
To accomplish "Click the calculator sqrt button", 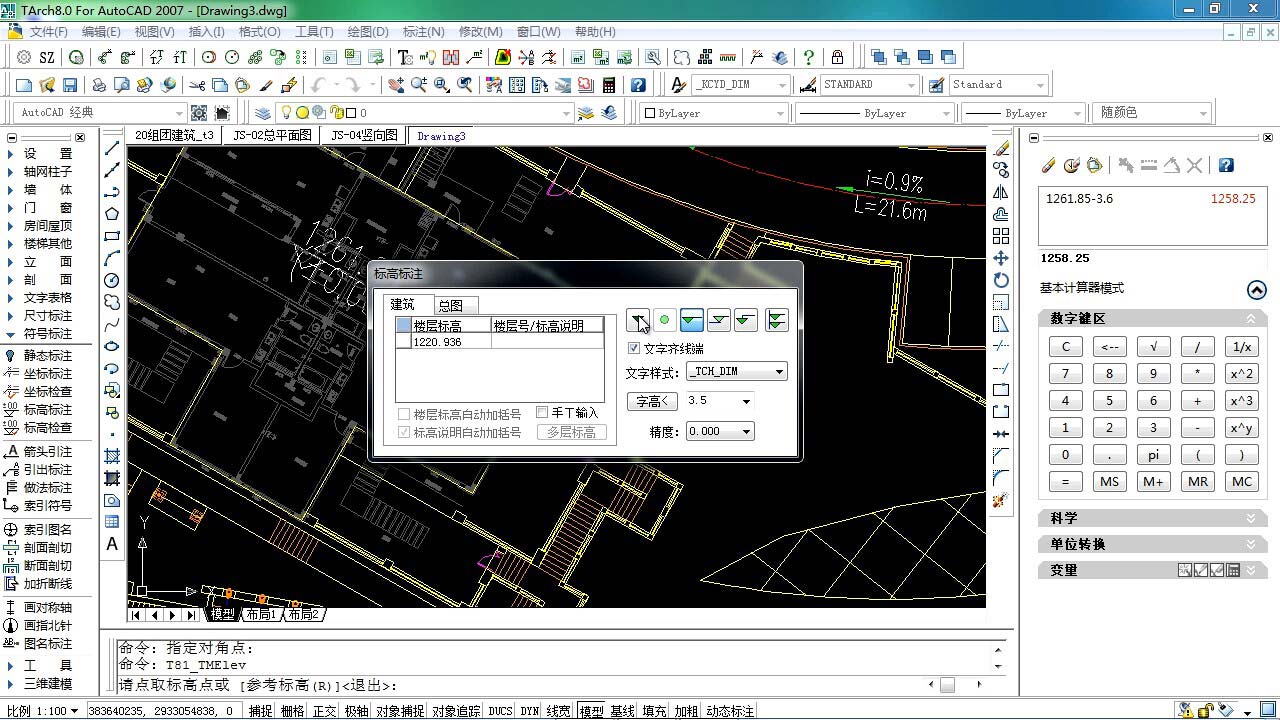I will [x=1153, y=346].
